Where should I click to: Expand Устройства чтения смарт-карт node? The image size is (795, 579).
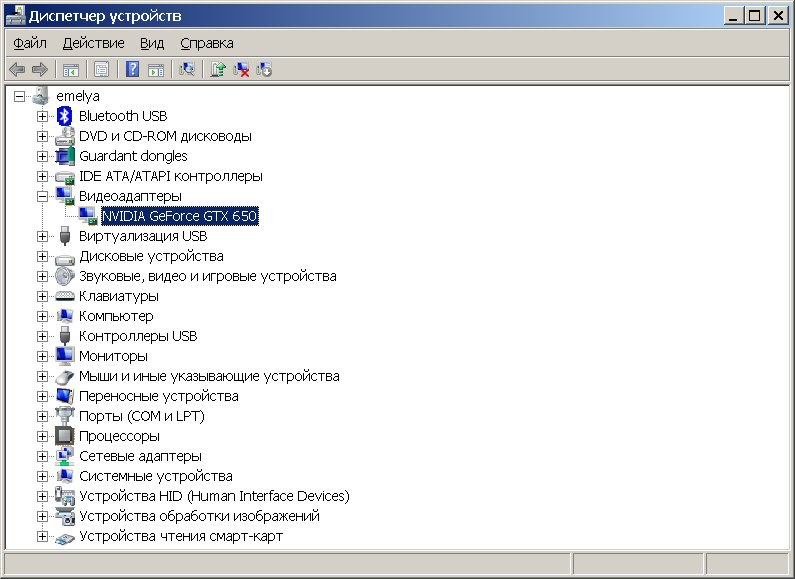(42, 536)
